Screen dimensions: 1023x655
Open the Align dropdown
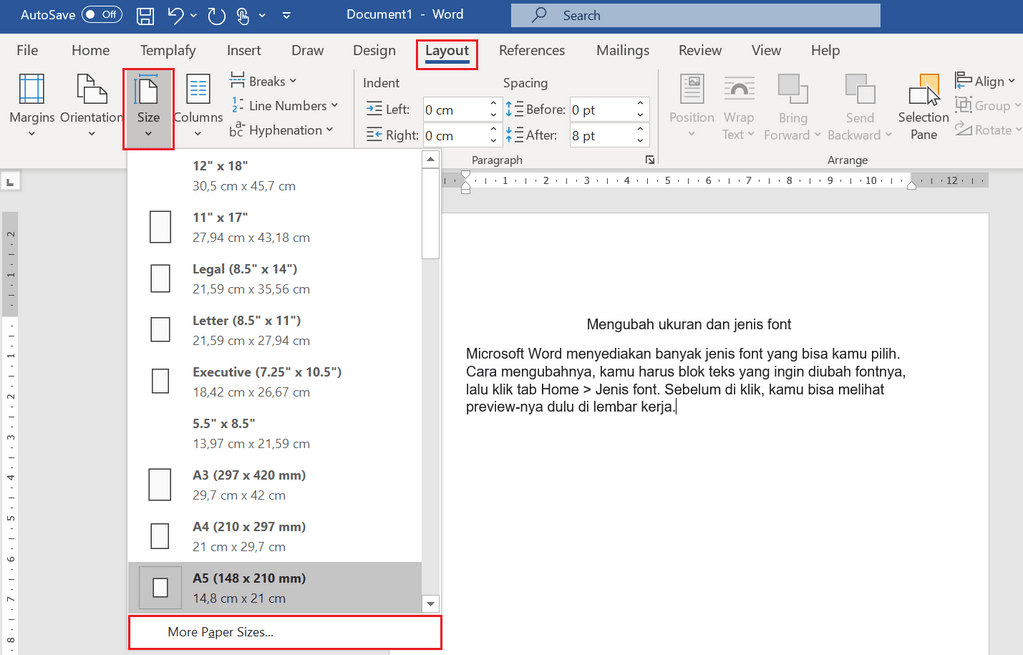[986, 81]
